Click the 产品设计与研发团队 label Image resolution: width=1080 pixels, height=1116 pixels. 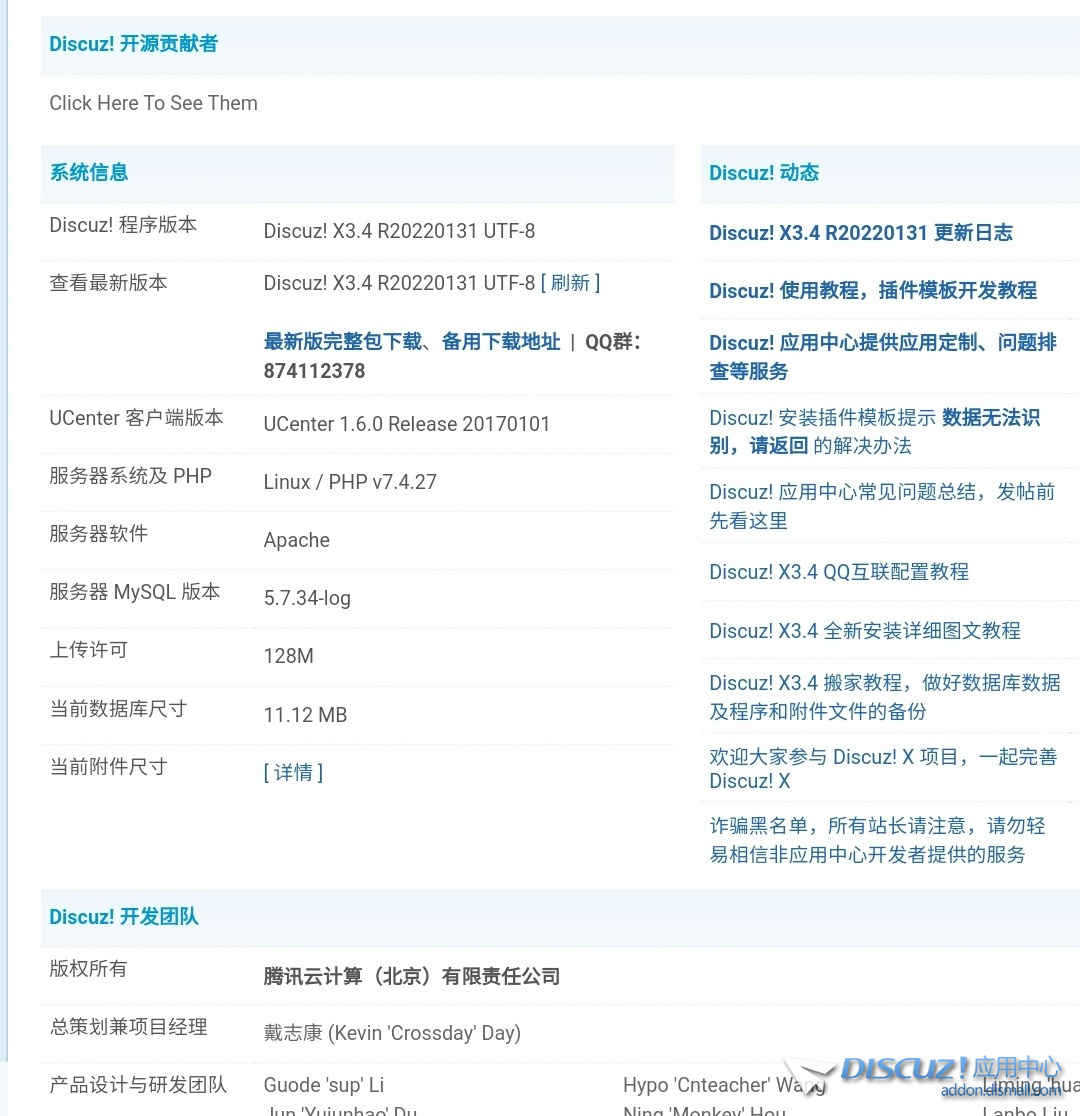[138, 1085]
